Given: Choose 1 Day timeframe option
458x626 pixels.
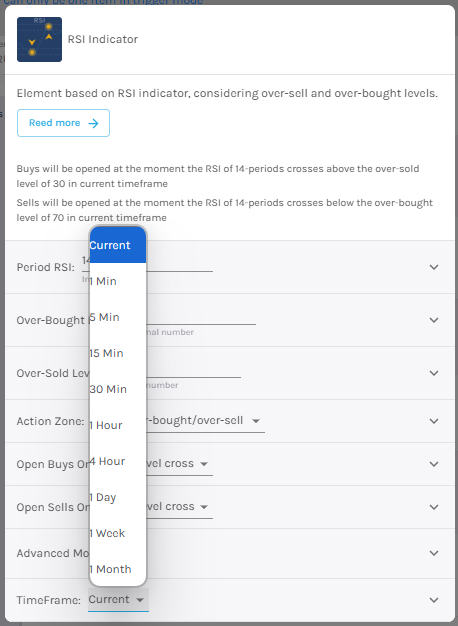Looking at the screenshot, I should [118, 497].
